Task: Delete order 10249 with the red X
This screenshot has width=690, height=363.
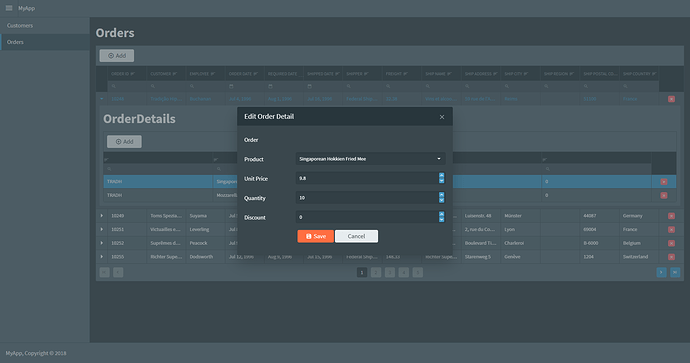Action: 671,216
